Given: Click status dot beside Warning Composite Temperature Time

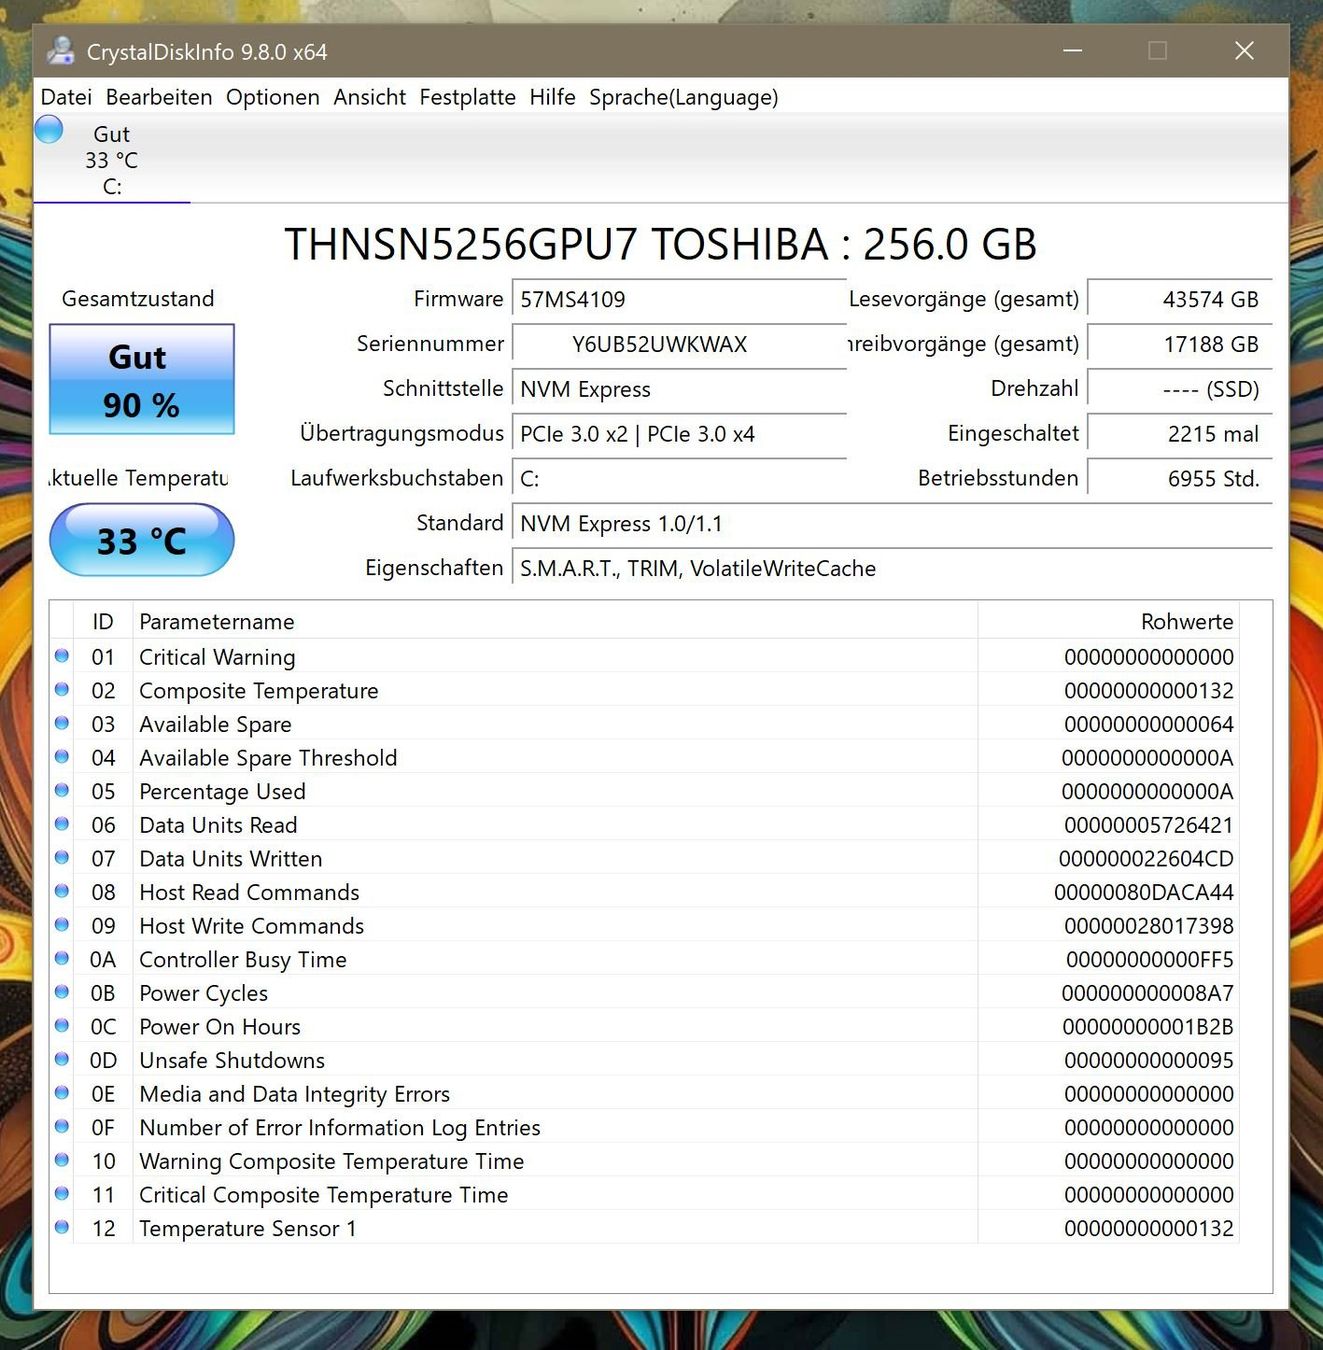Looking at the screenshot, I should 62,1160.
